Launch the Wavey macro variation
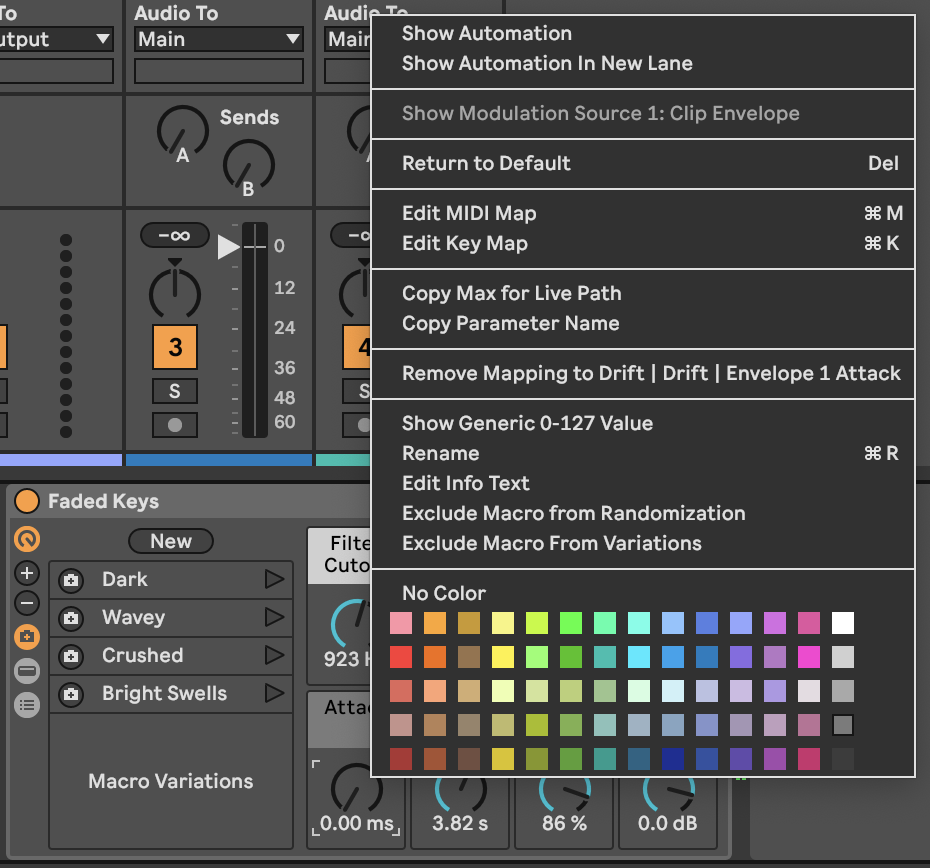 pos(274,617)
